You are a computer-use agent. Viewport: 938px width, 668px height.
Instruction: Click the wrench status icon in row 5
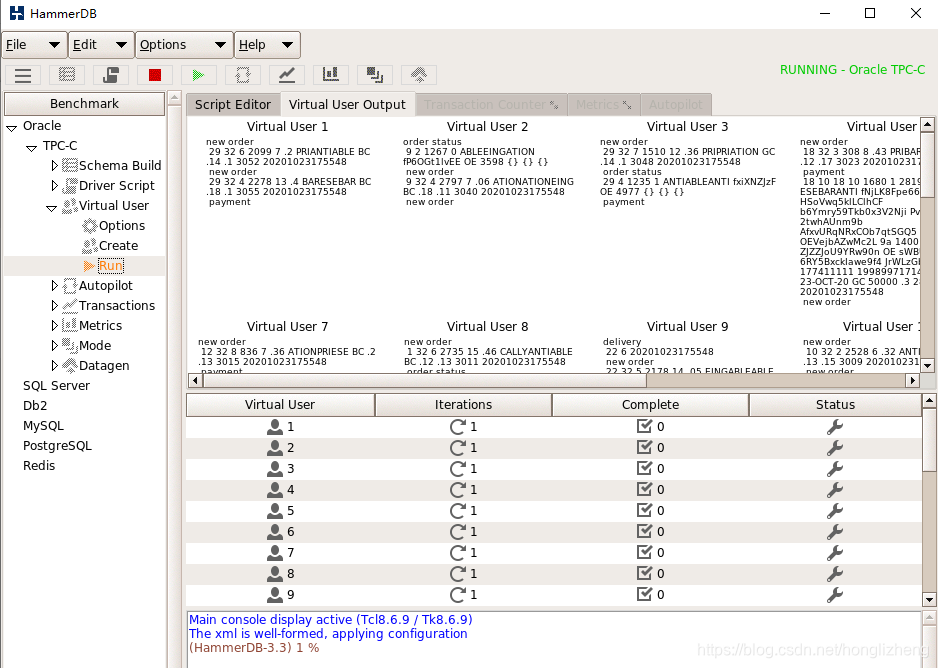[835, 511]
